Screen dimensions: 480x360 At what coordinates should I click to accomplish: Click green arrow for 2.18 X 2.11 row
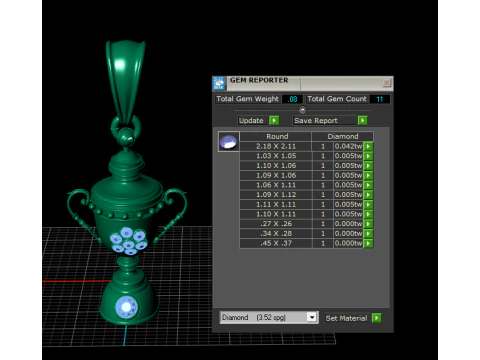pyautogui.click(x=368, y=146)
